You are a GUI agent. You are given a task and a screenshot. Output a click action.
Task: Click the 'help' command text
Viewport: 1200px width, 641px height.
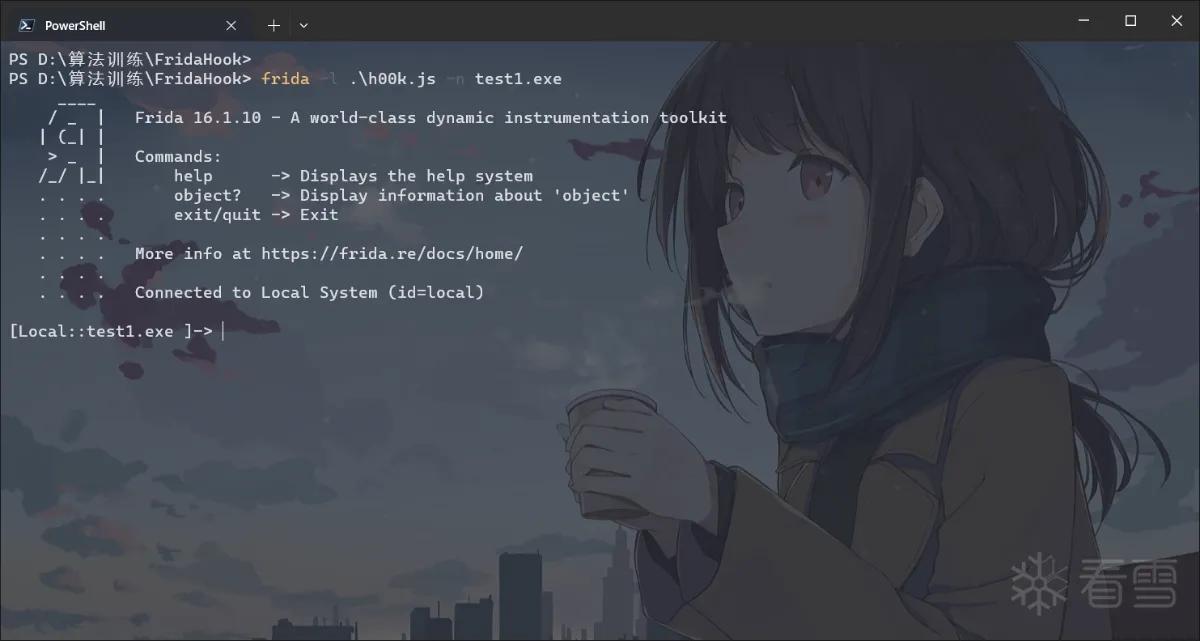click(193, 176)
